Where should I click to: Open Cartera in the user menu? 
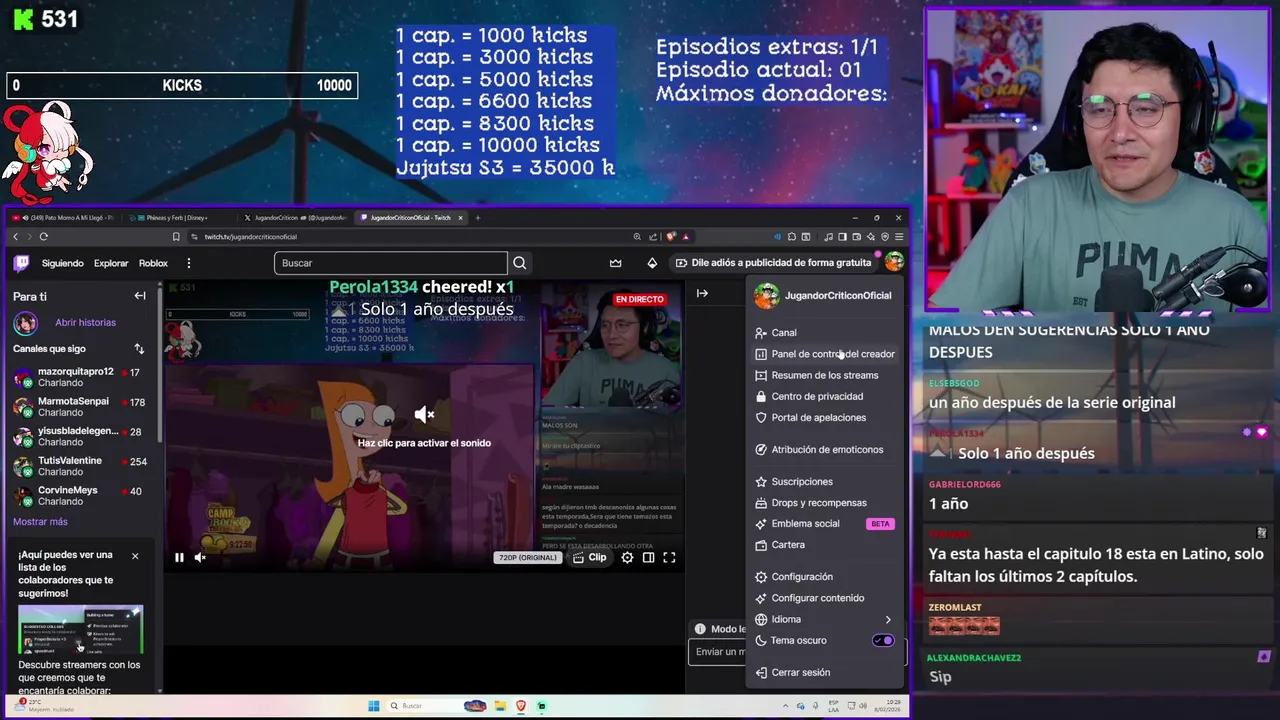coord(826,545)
